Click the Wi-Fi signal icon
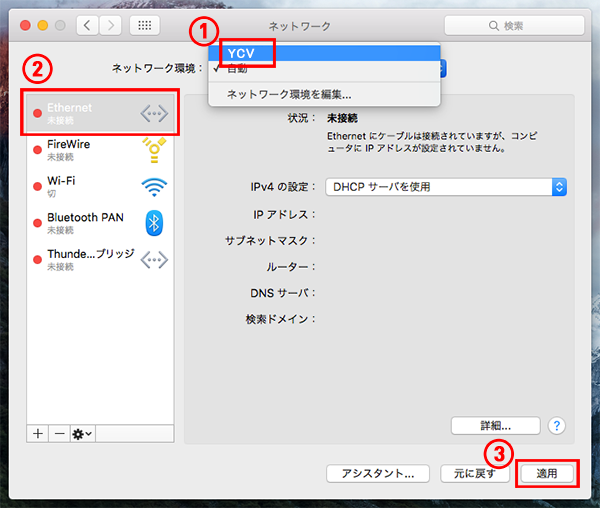This screenshot has width=600, height=508. coord(154,187)
